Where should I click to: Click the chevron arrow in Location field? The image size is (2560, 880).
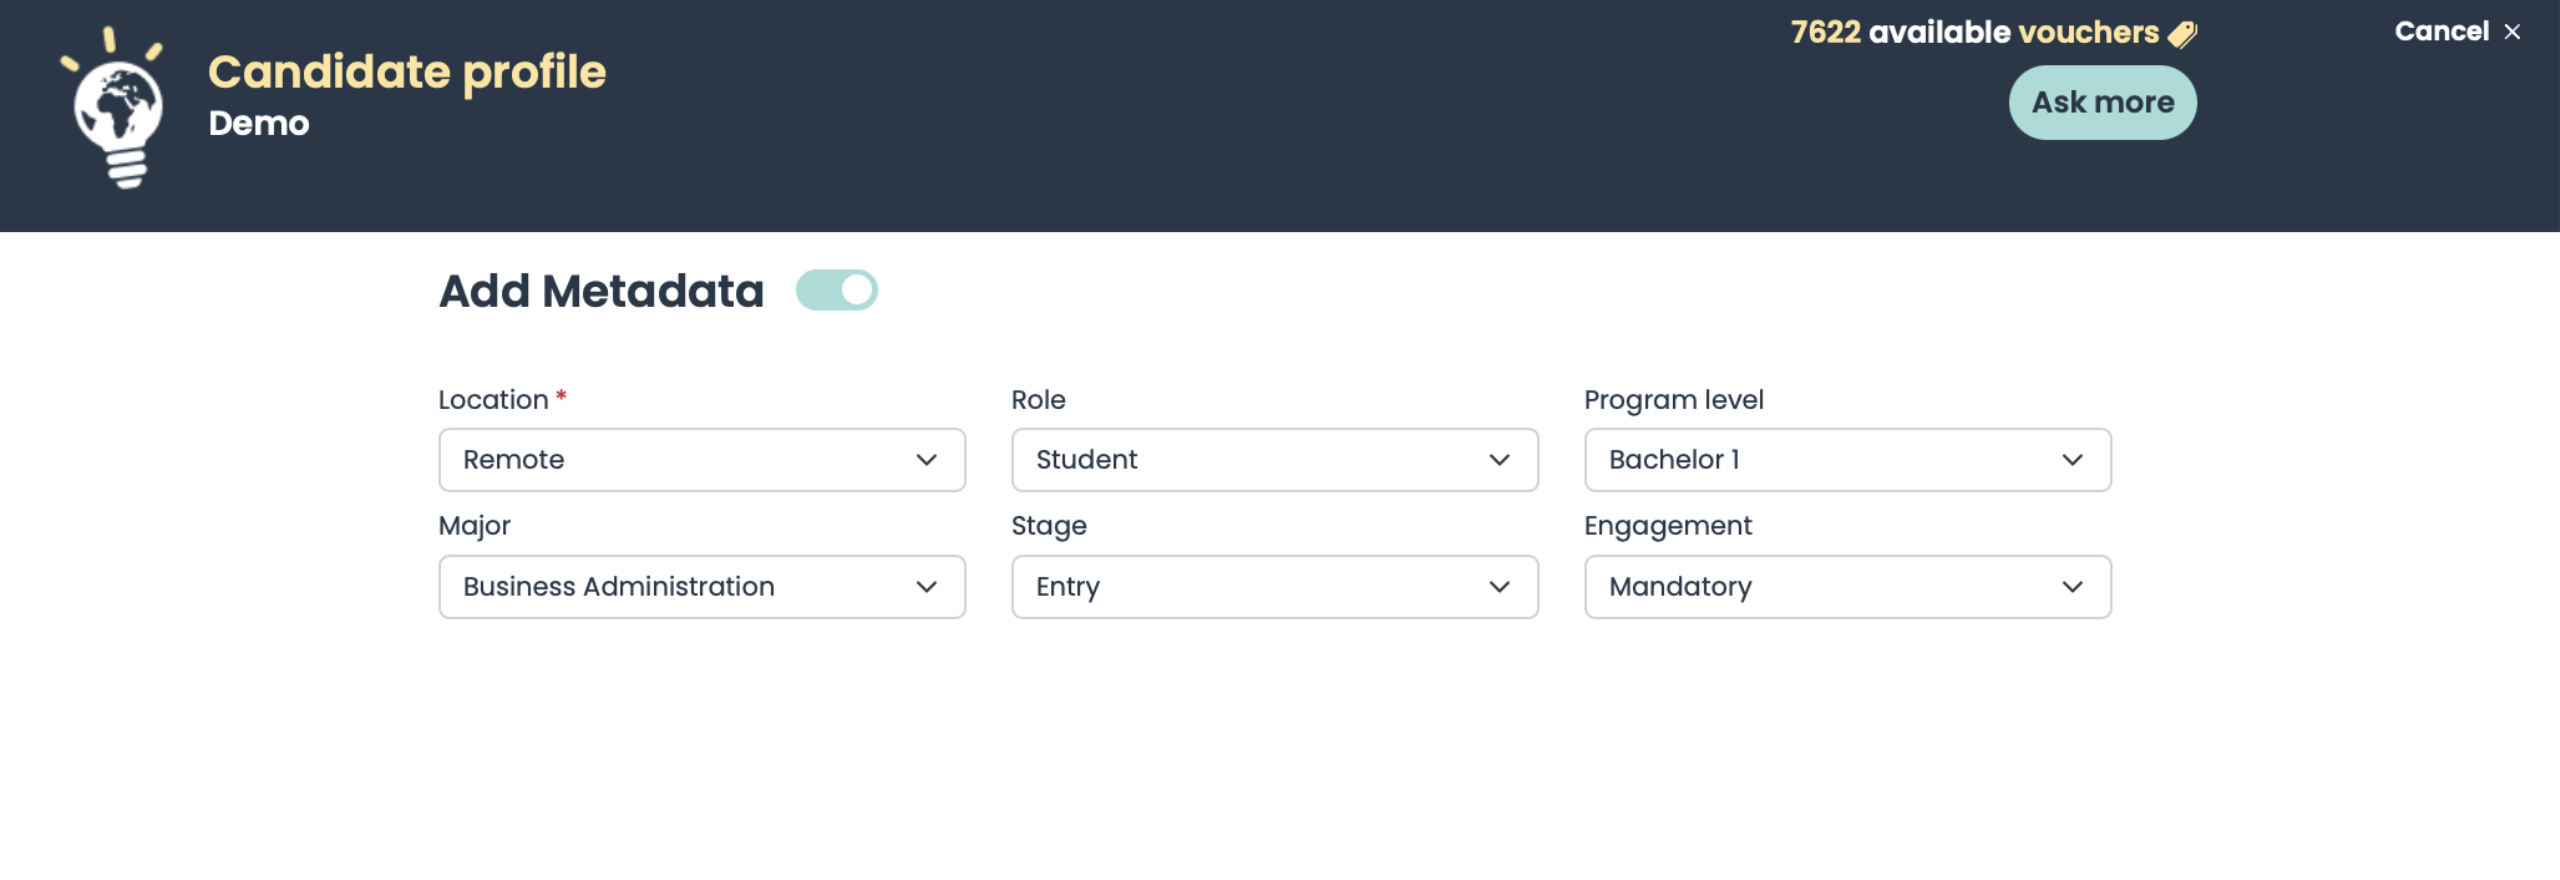926,460
